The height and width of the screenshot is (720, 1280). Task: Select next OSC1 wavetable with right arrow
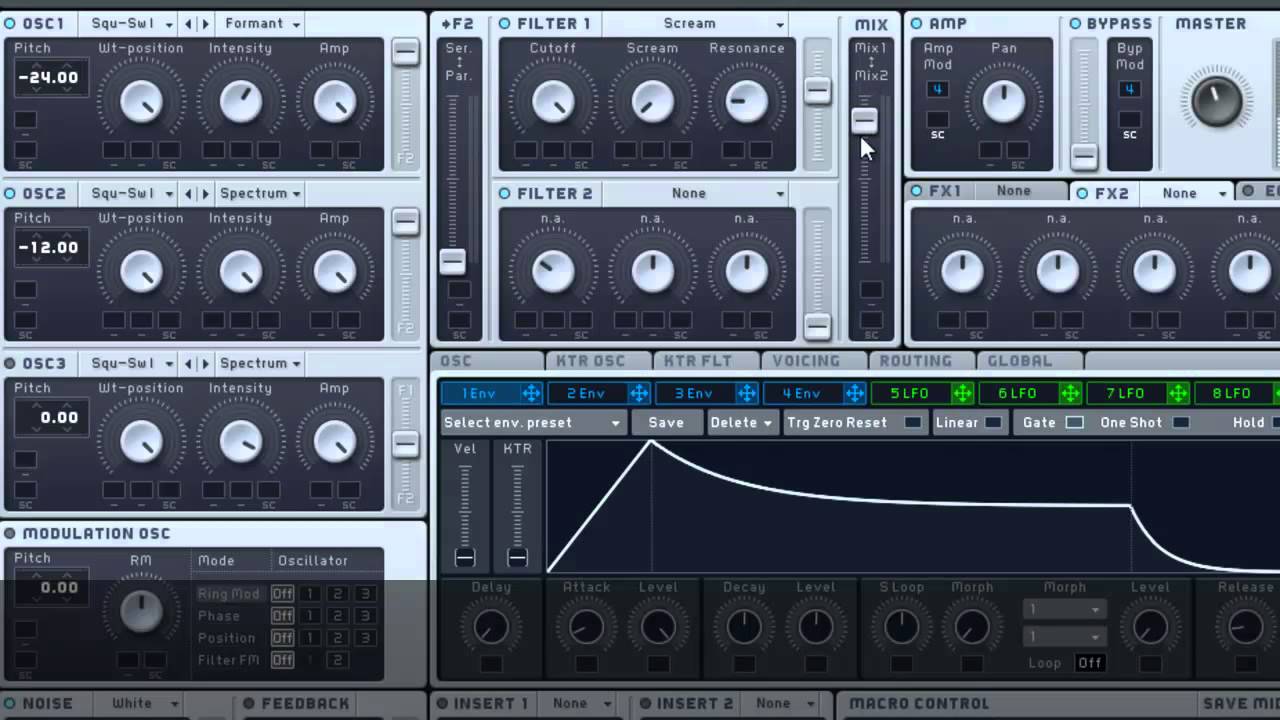(205, 23)
